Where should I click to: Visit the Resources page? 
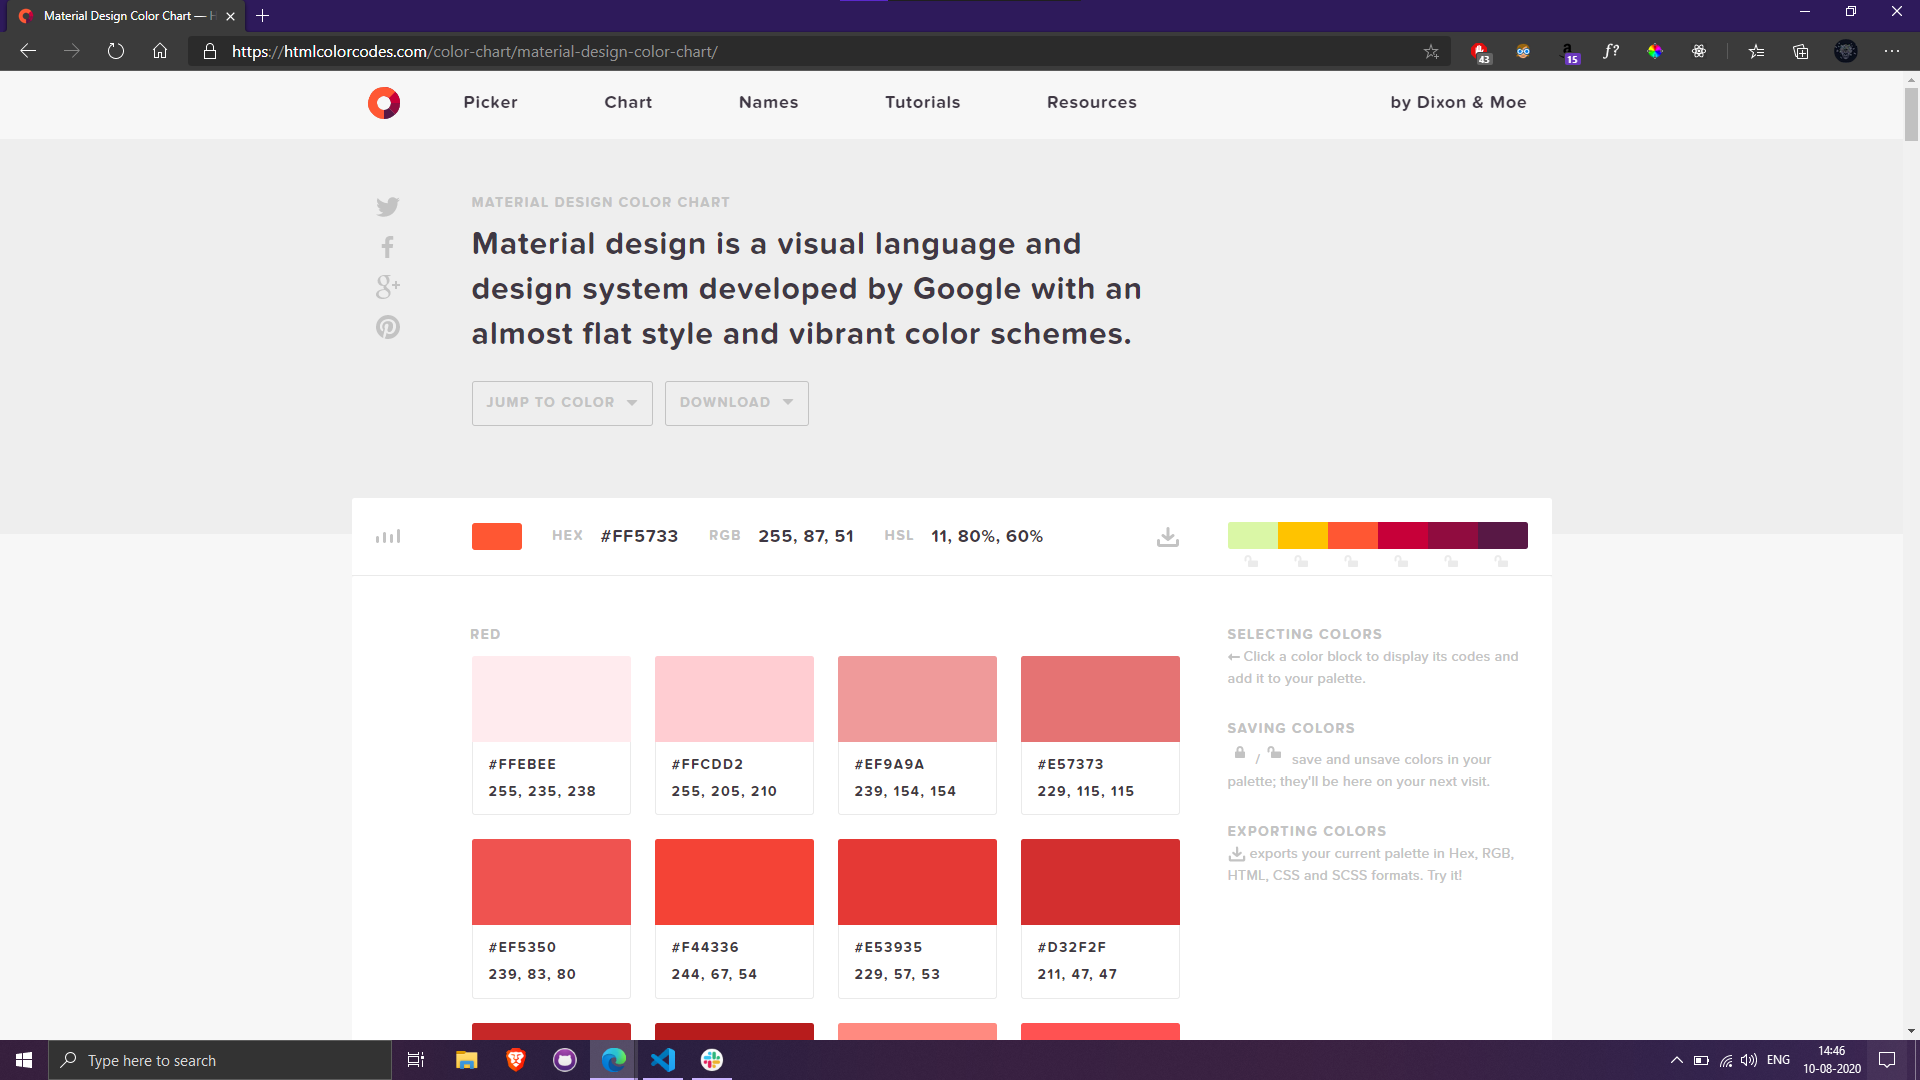(1091, 102)
